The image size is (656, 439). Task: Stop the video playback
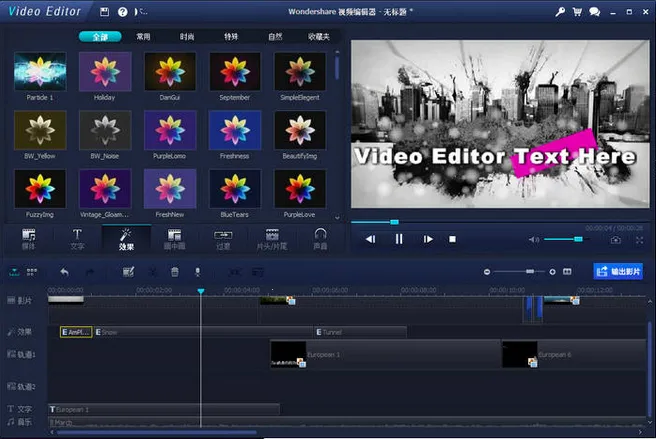tap(452, 239)
